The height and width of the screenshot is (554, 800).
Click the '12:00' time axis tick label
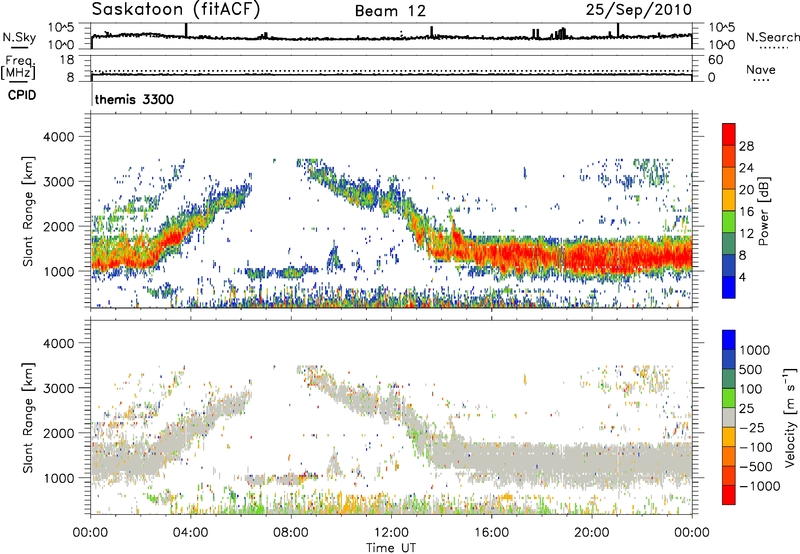click(391, 533)
